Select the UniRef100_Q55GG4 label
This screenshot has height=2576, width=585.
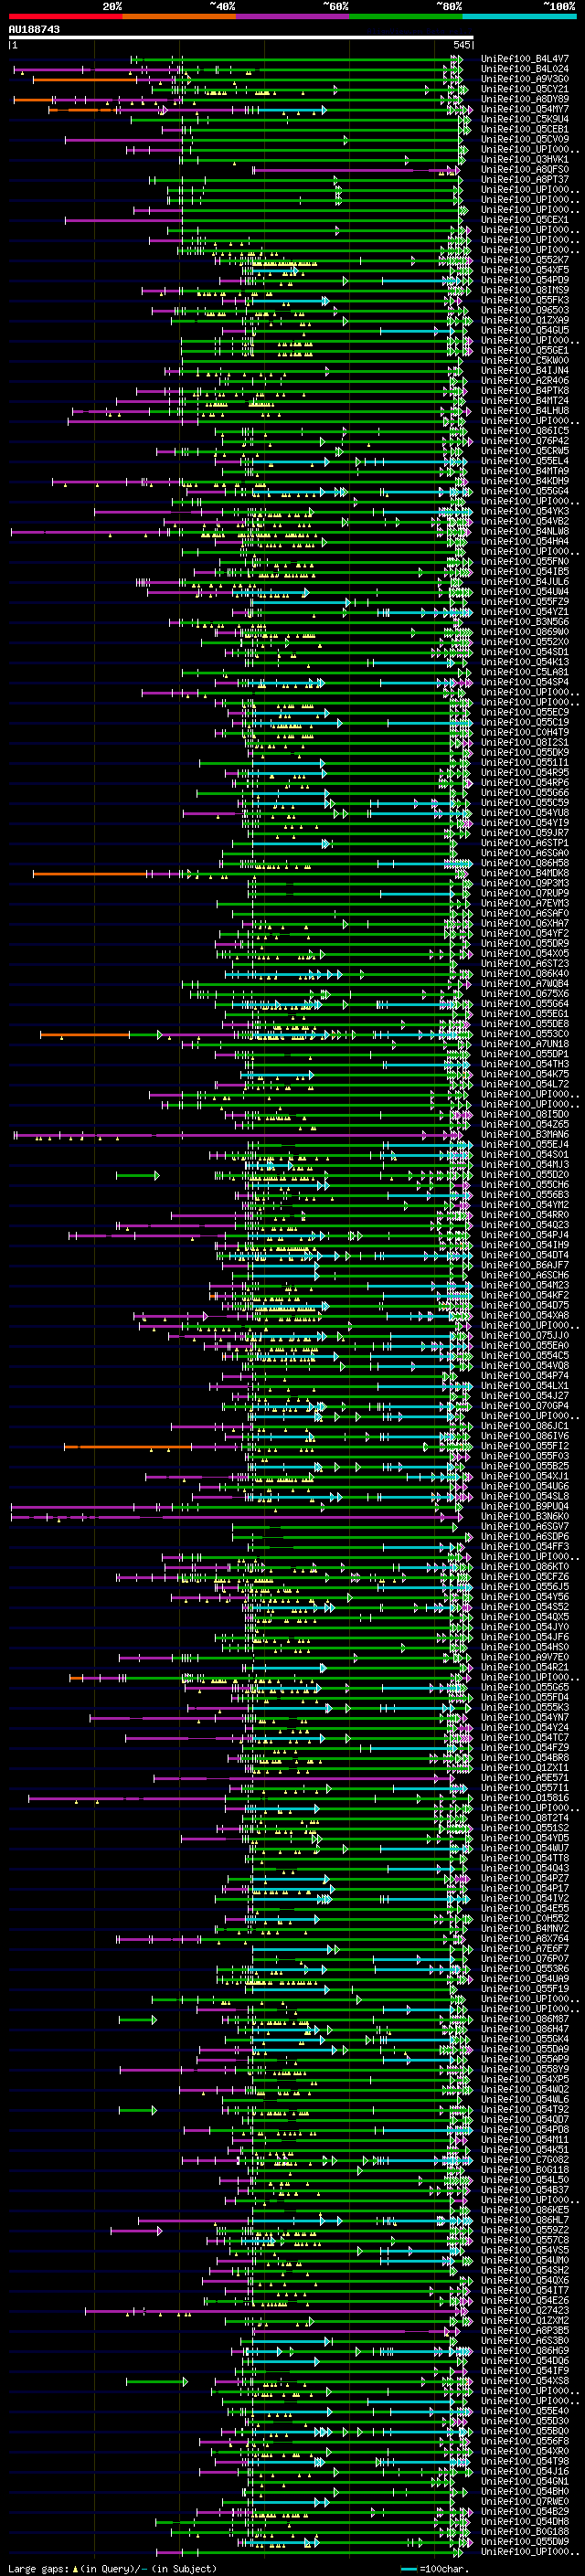(x=525, y=491)
